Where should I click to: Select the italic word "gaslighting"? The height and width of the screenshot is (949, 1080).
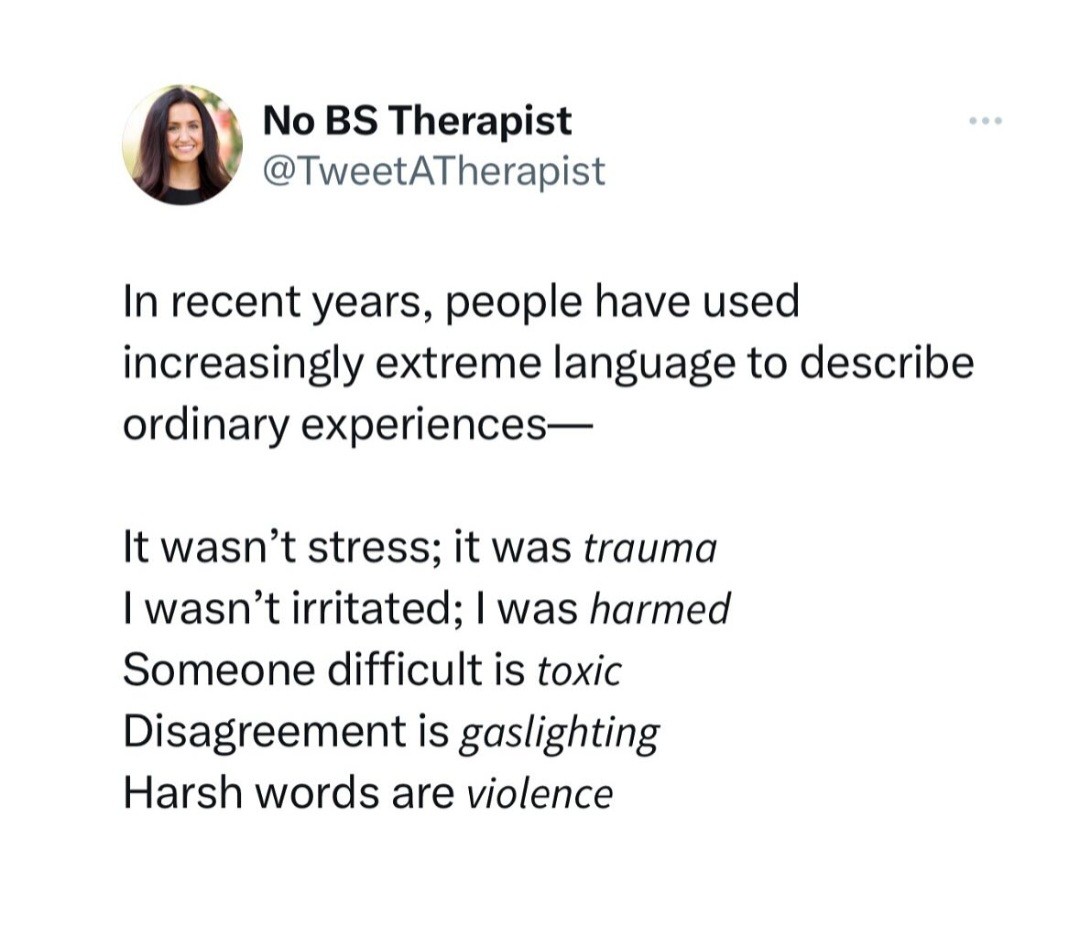tap(558, 733)
